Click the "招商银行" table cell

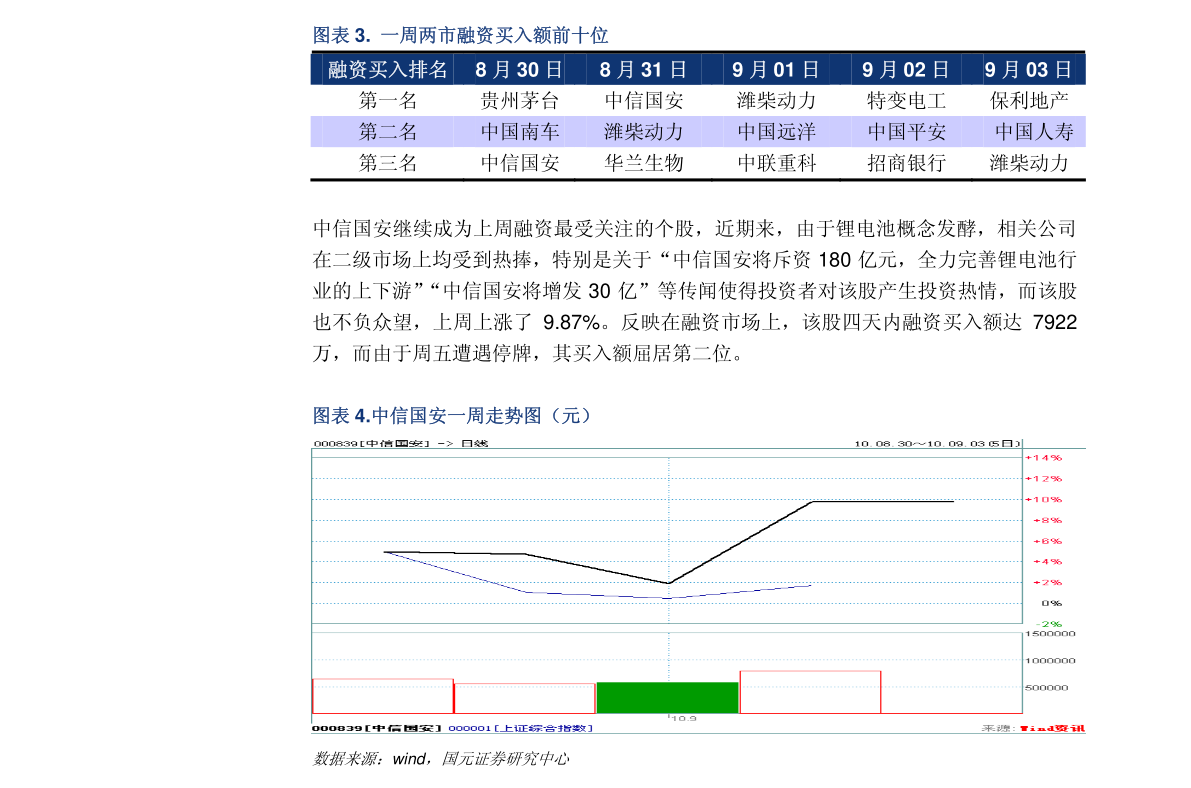(906, 163)
